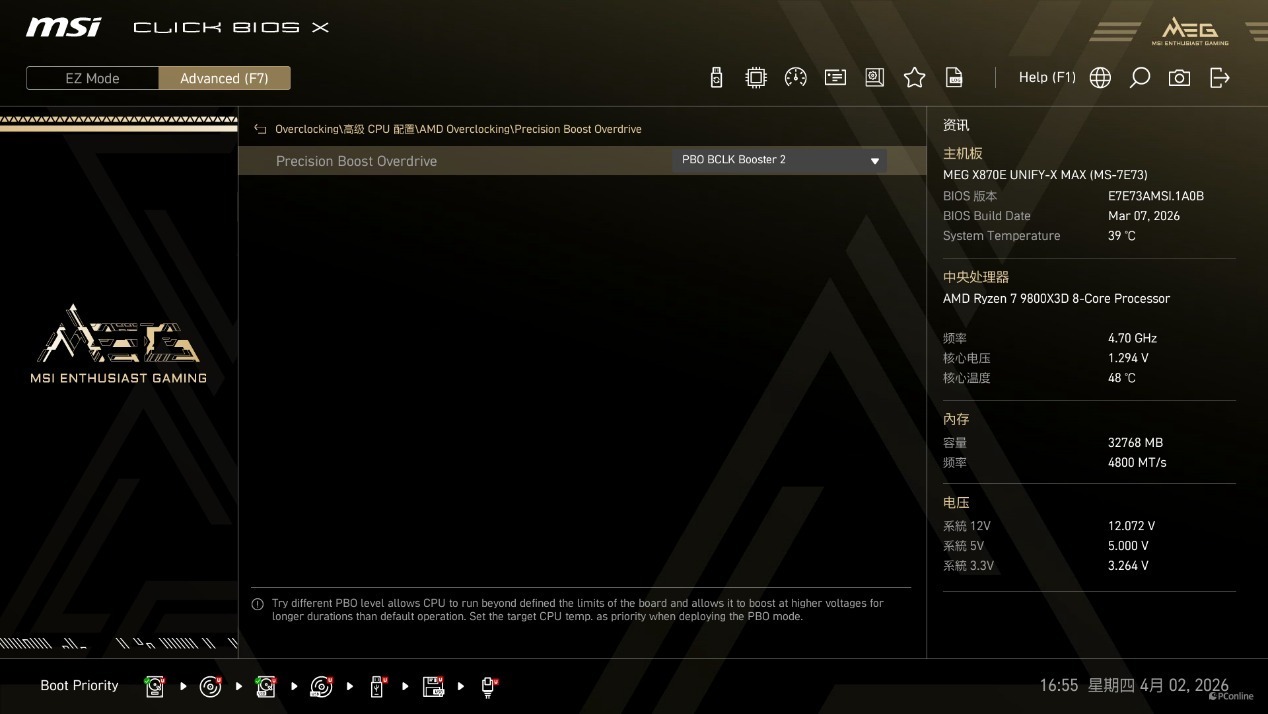
Task: Click the 主机板 section heading
Action: coord(963,154)
